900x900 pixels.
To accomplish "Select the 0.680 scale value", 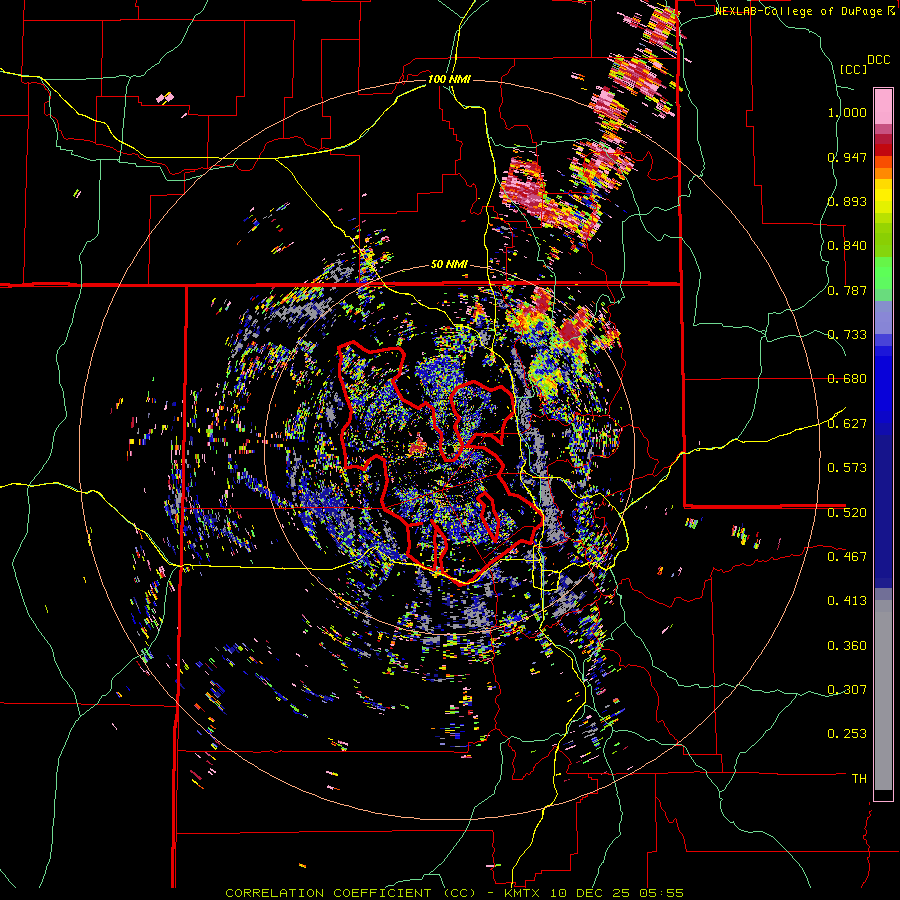I will (x=847, y=378).
